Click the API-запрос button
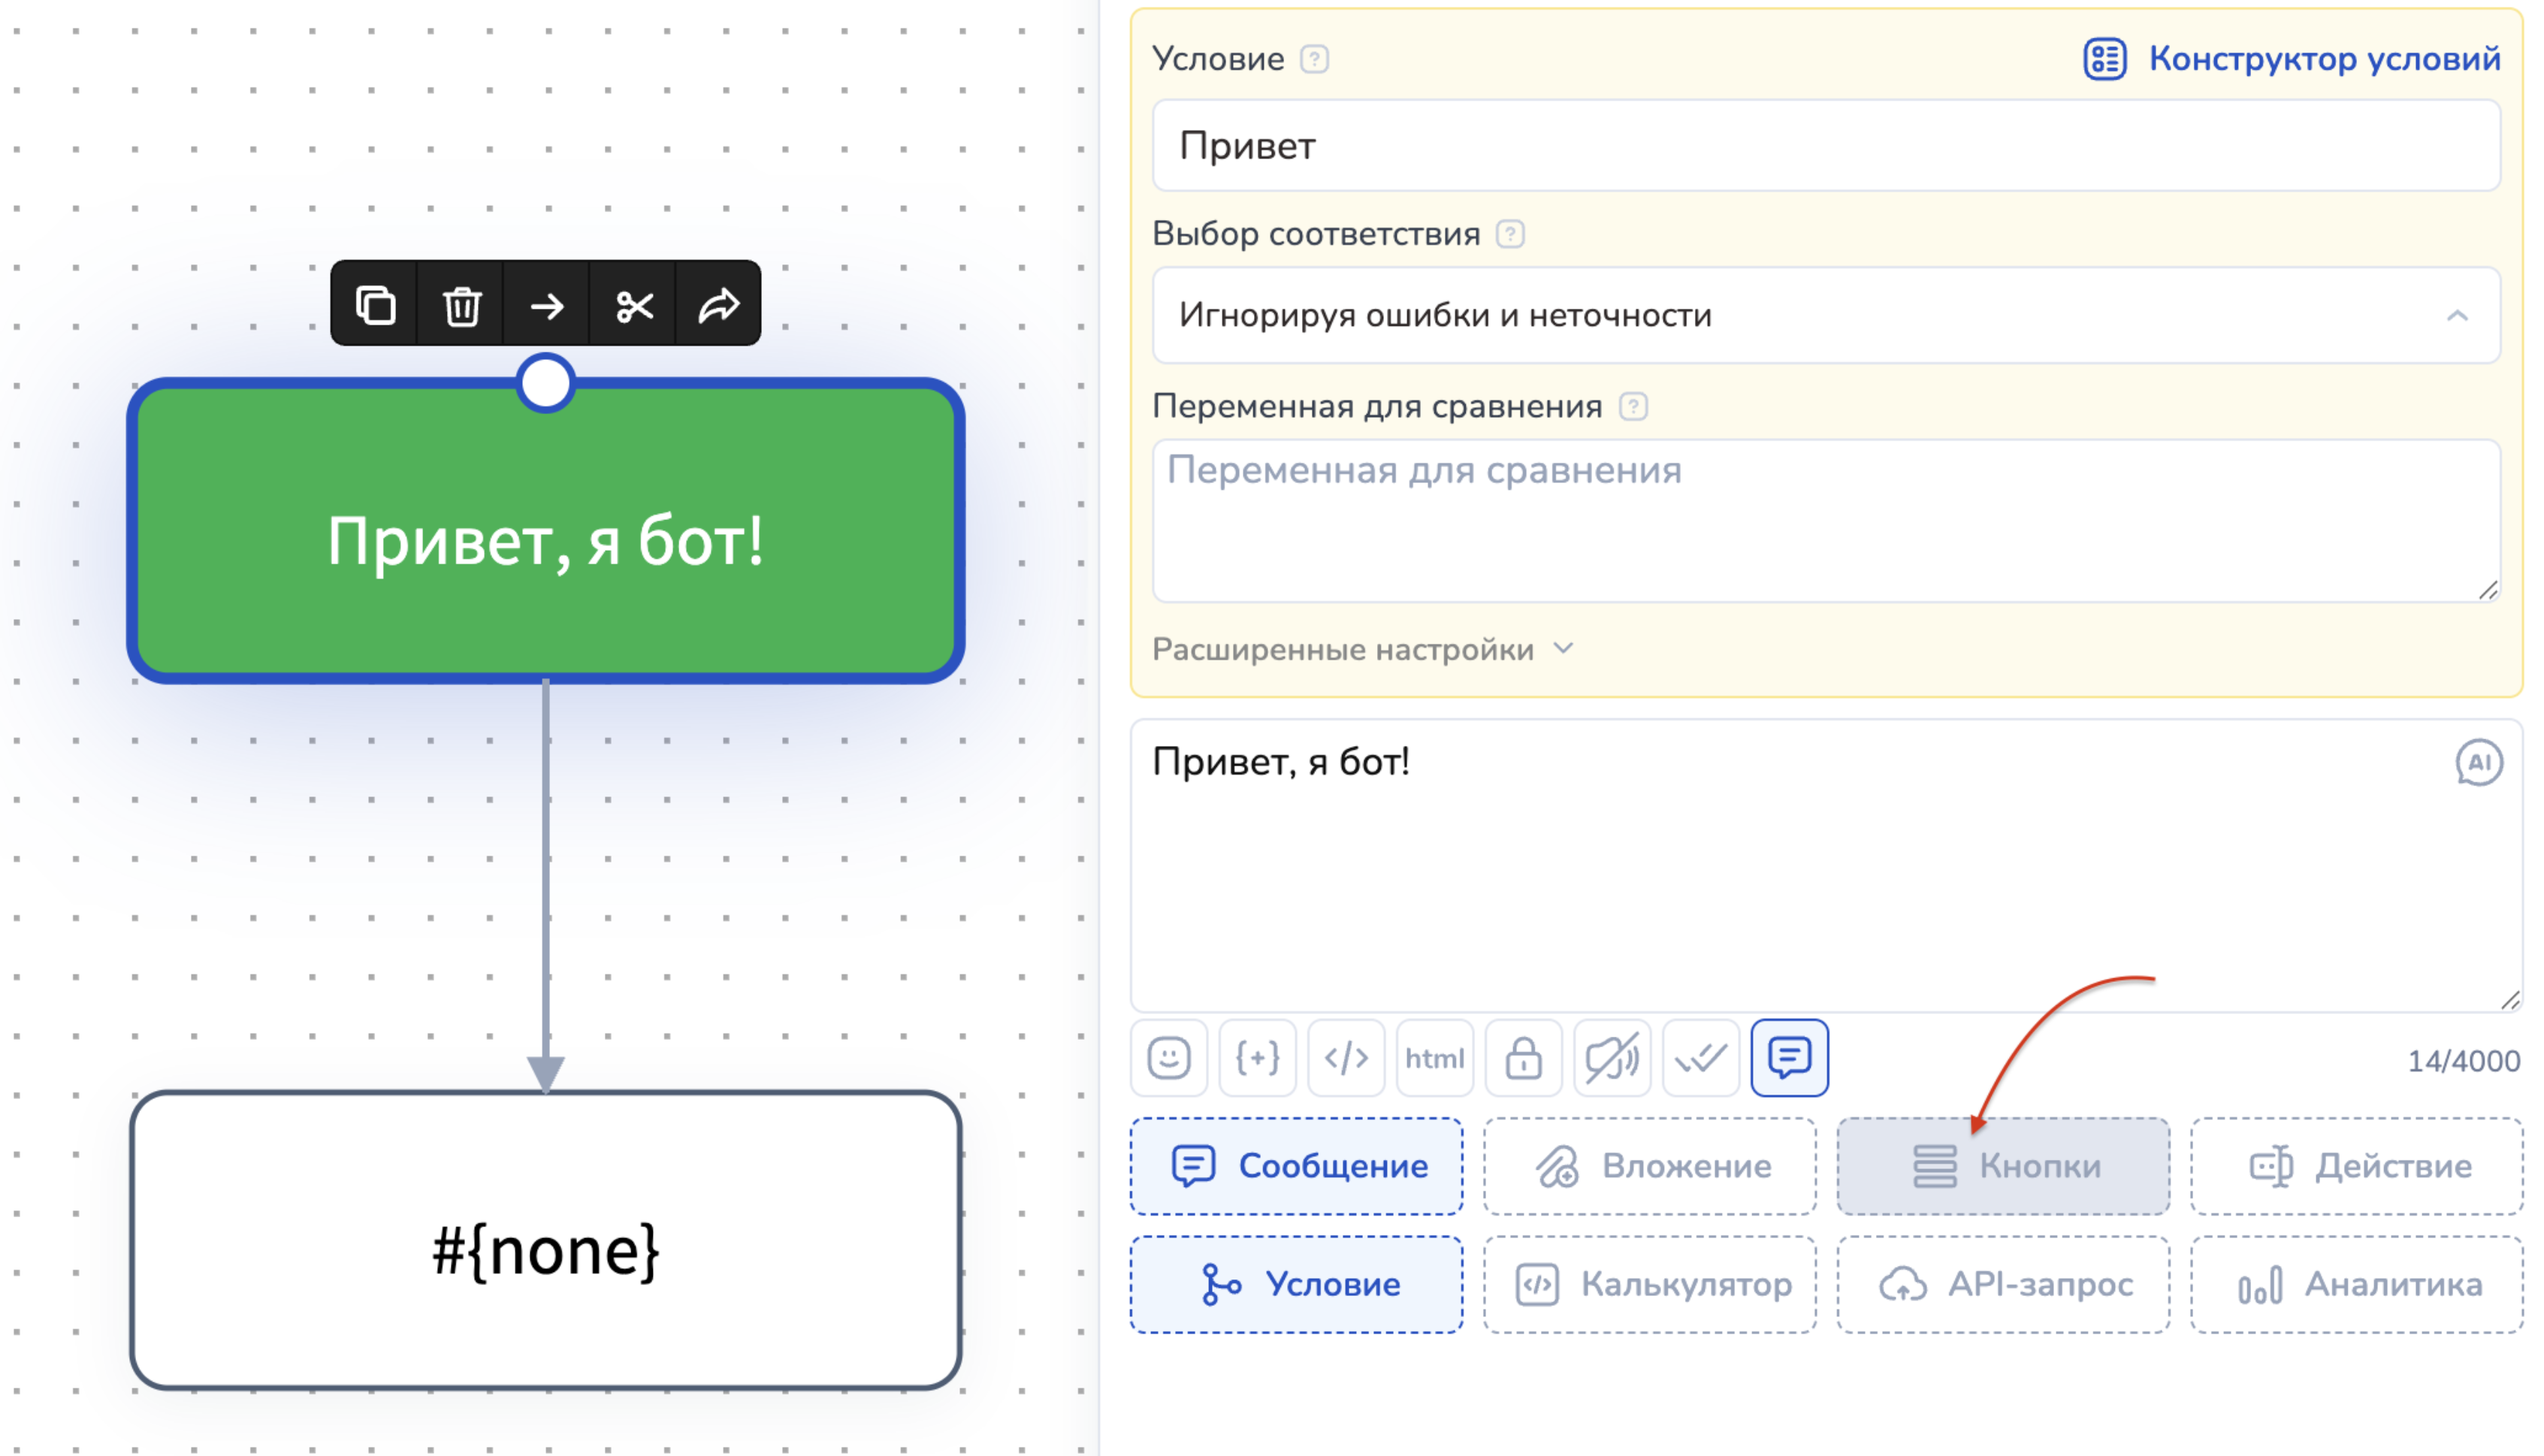 click(x=2003, y=1284)
